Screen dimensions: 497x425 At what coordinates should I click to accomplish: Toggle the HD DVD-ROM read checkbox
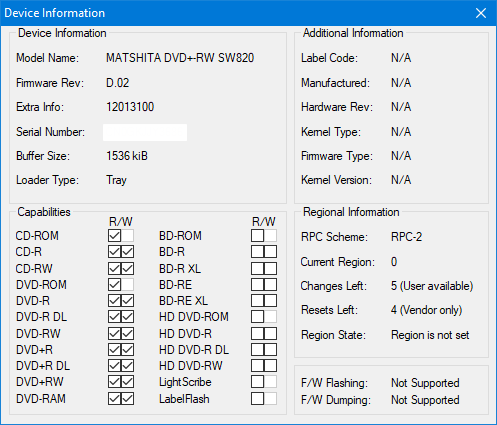point(257,317)
